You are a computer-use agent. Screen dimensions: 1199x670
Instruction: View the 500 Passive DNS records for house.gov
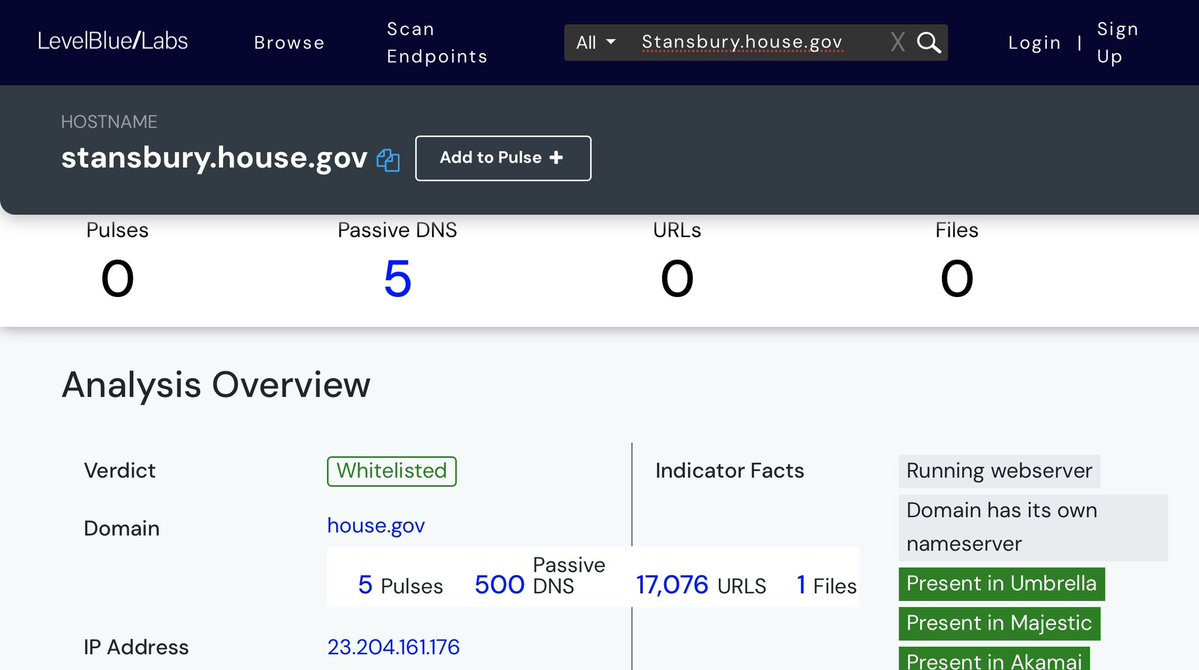[x=500, y=585]
